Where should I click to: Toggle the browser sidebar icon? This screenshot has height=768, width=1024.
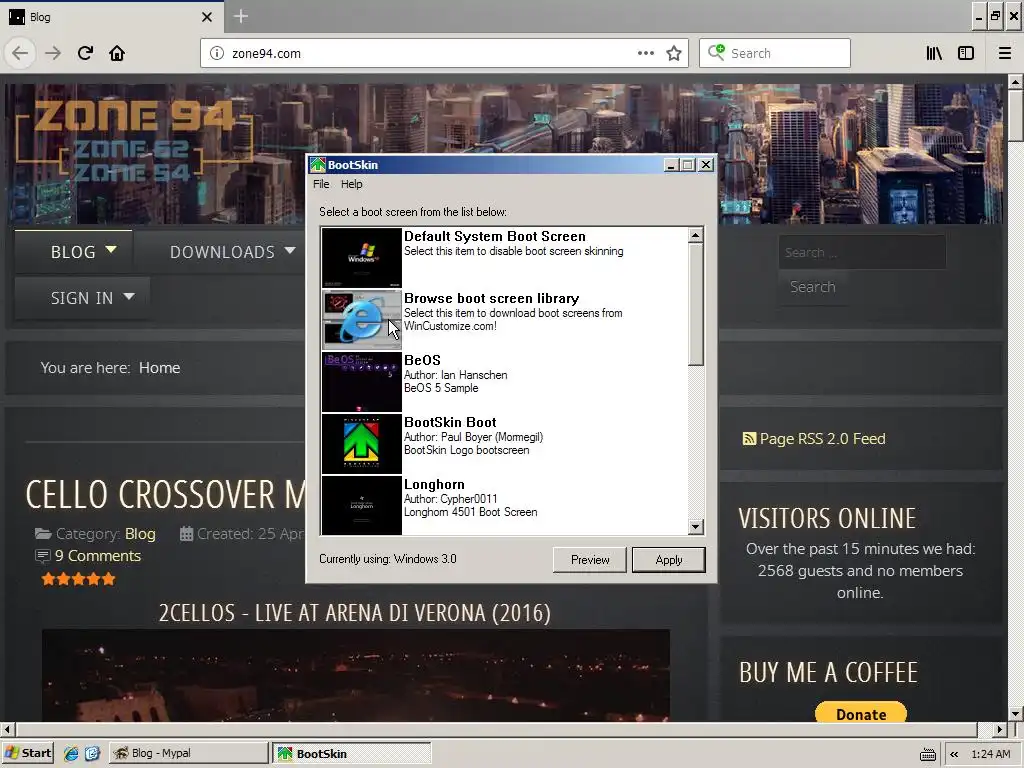(x=966, y=53)
